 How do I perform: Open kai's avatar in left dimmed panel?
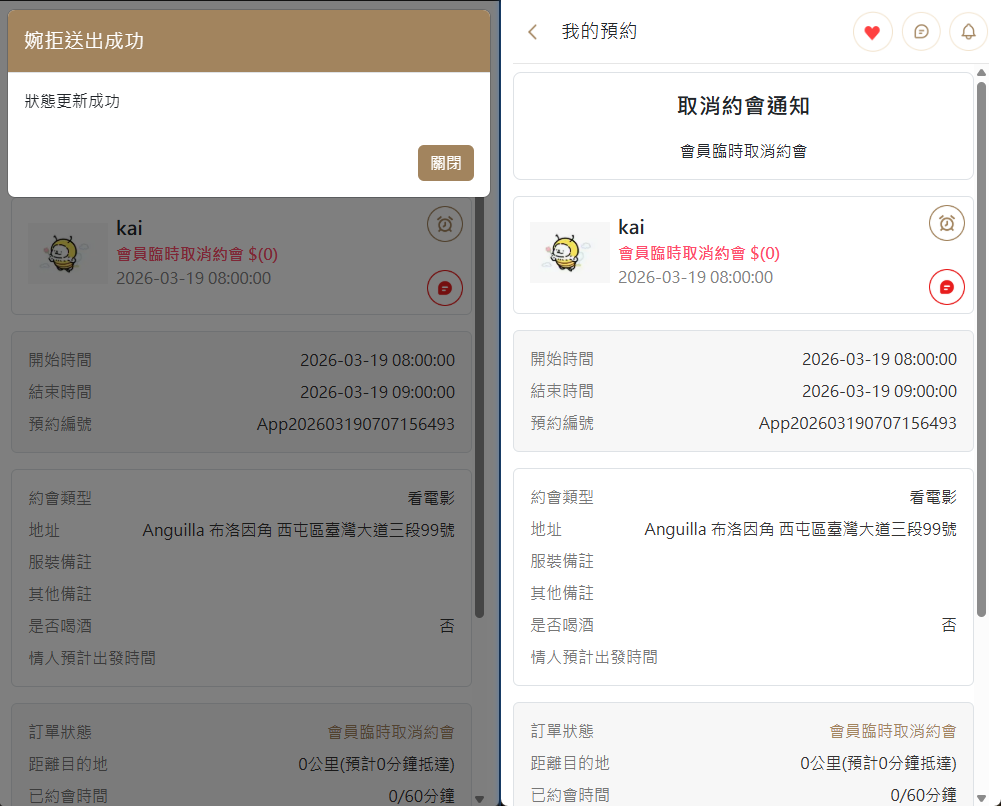[x=68, y=253]
